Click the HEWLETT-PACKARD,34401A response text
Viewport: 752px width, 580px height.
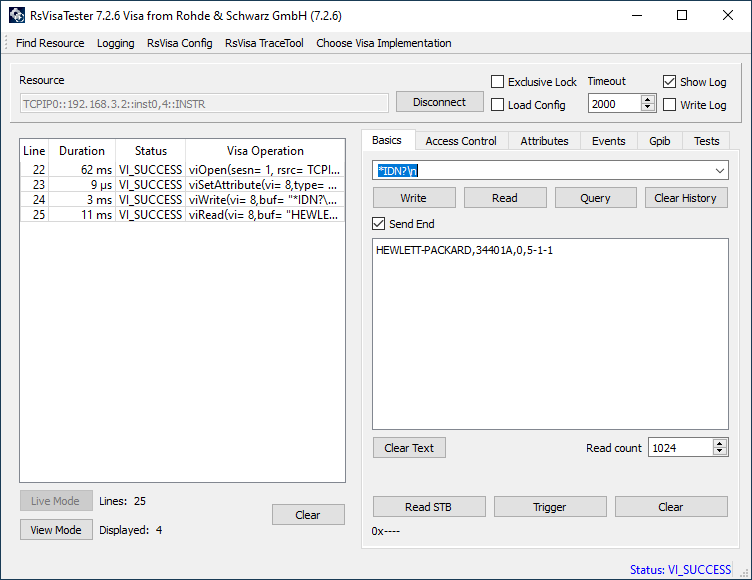point(464,250)
